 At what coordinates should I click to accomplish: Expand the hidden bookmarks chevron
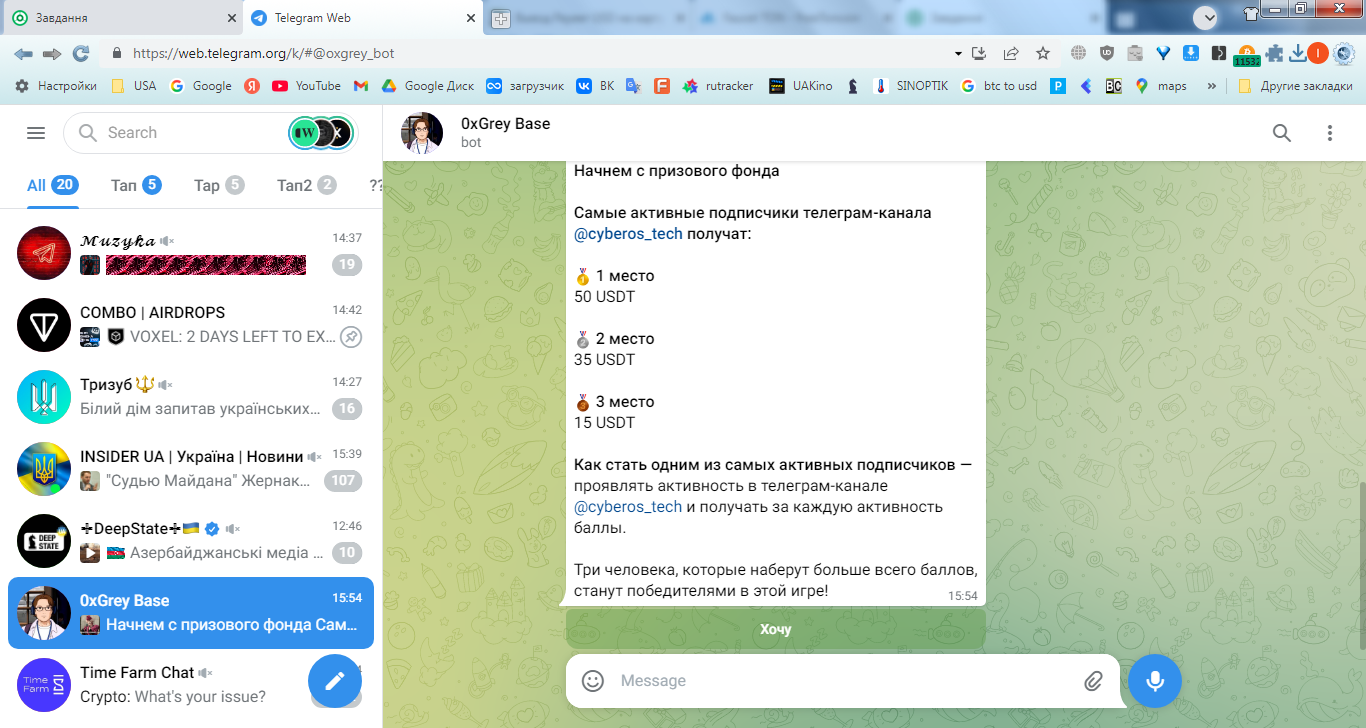[x=1212, y=86]
